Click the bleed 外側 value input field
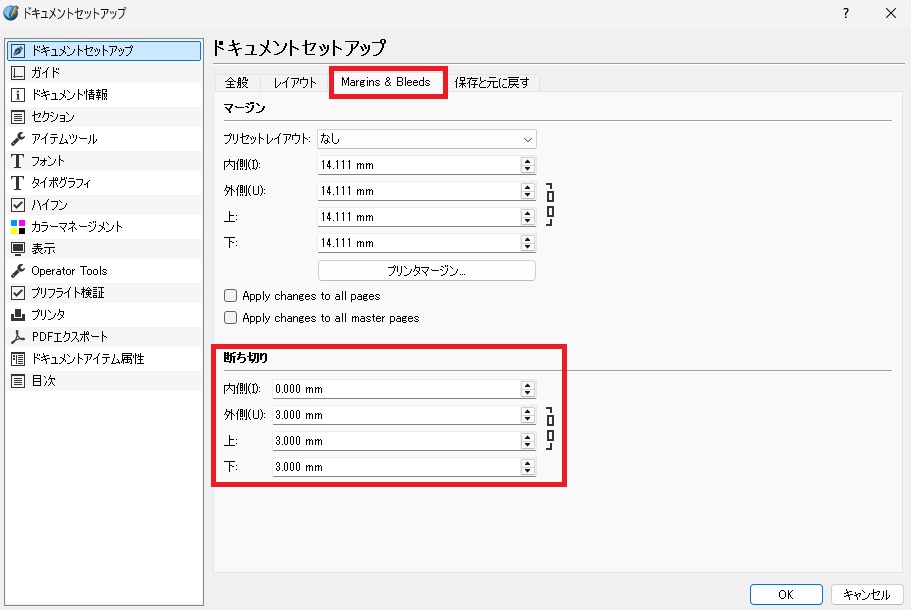This screenshot has width=911, height=610. 395,415
